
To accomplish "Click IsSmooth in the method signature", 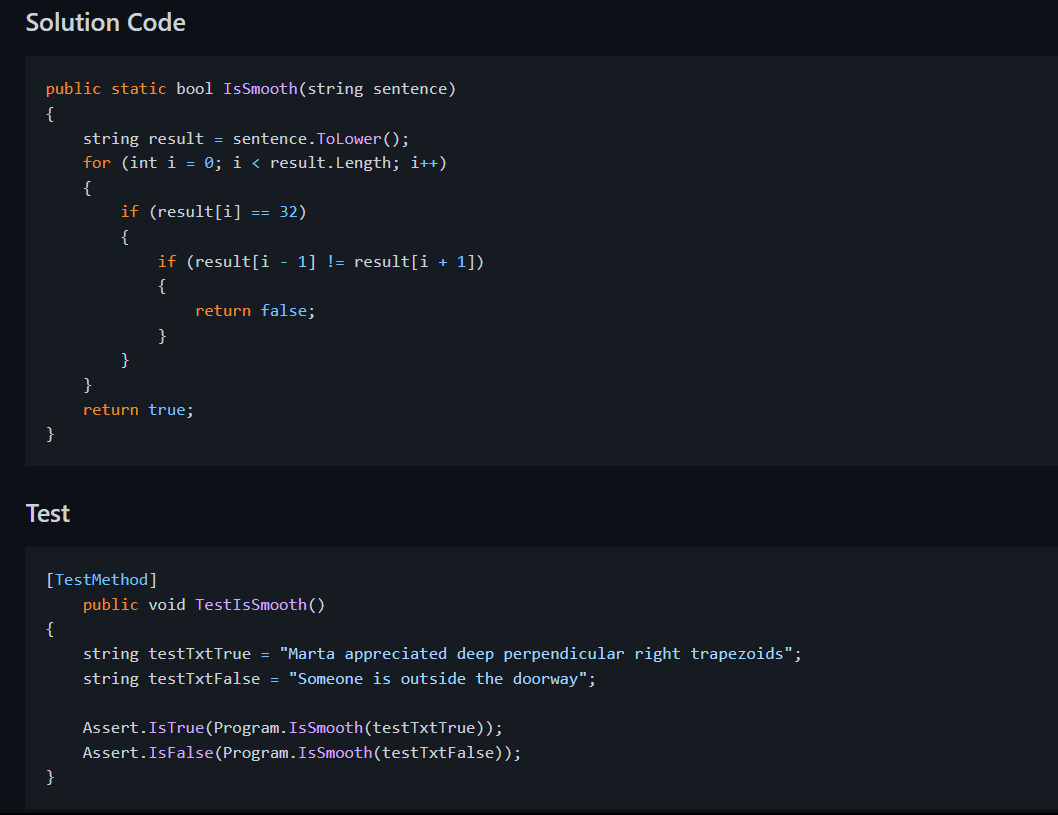I will (x=260, y=89).
